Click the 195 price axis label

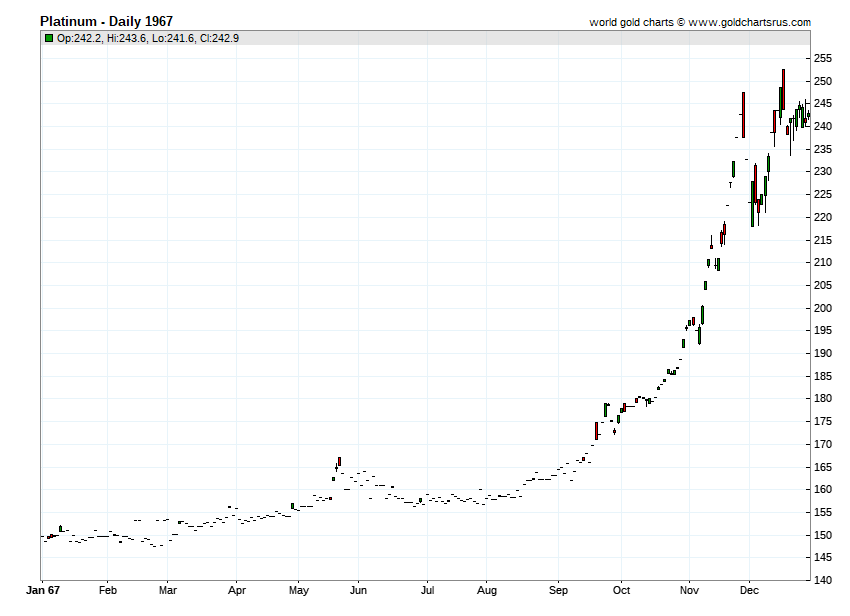822,330
